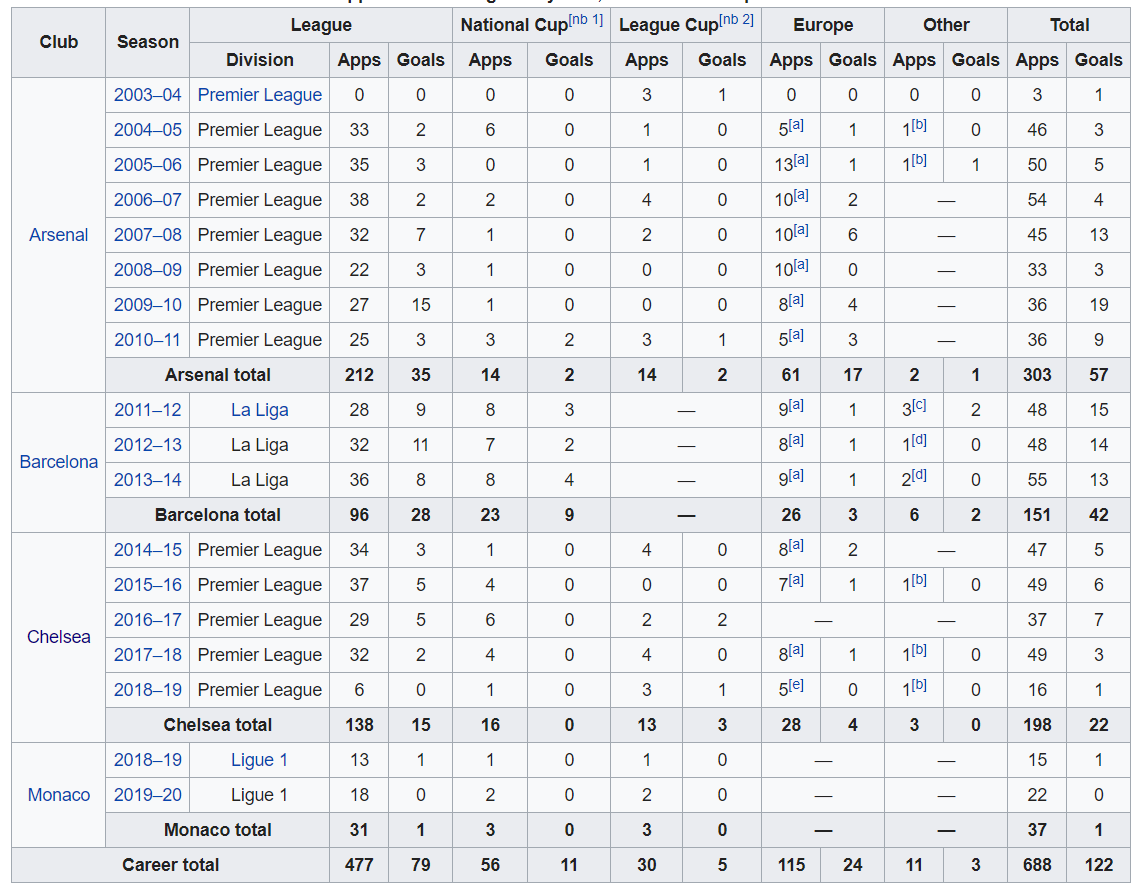The height and width of the screenshot is (890, 1140).
Task: Follow footnote [a] in 2007–08 Europe apps
Action: (801, 230)
